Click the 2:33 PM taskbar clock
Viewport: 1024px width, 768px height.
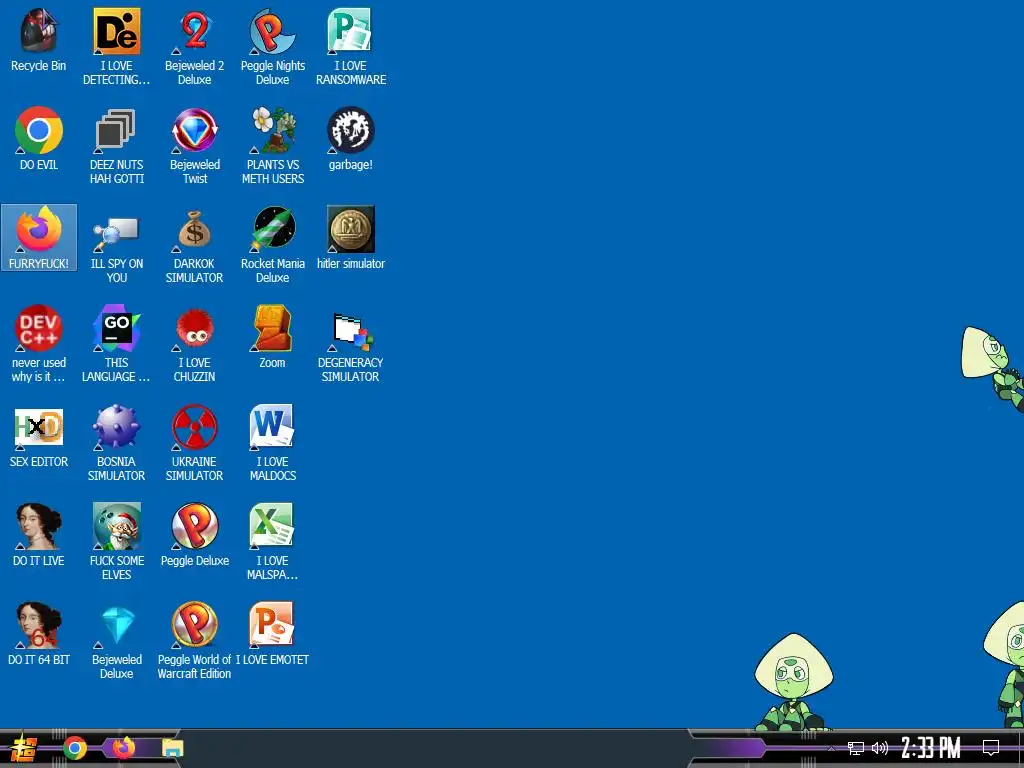point(931,748)
